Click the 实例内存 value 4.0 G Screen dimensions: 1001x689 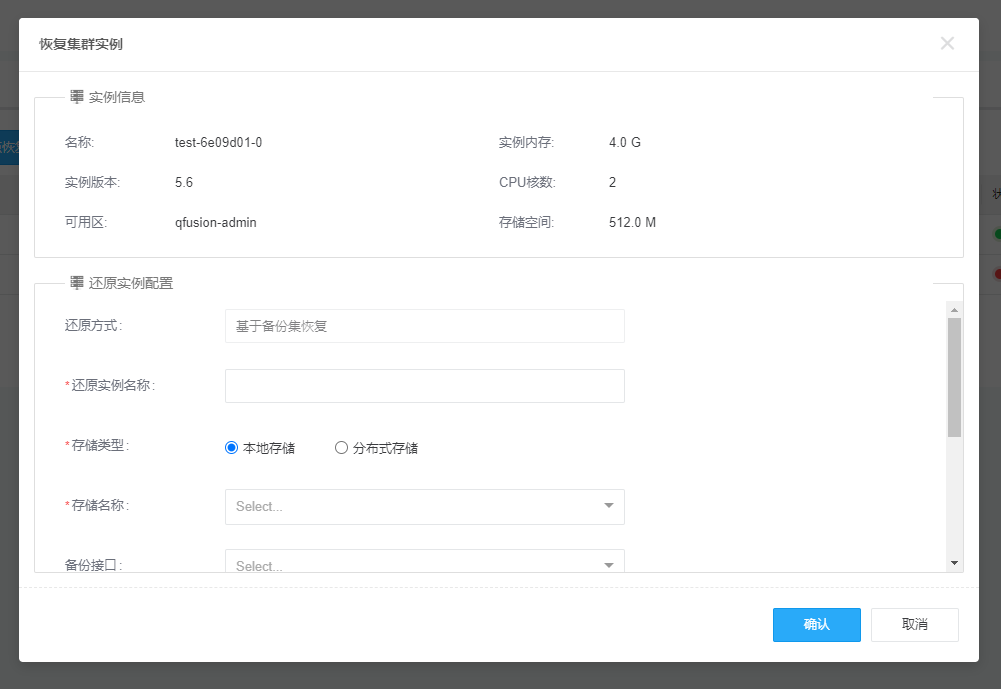624,142
